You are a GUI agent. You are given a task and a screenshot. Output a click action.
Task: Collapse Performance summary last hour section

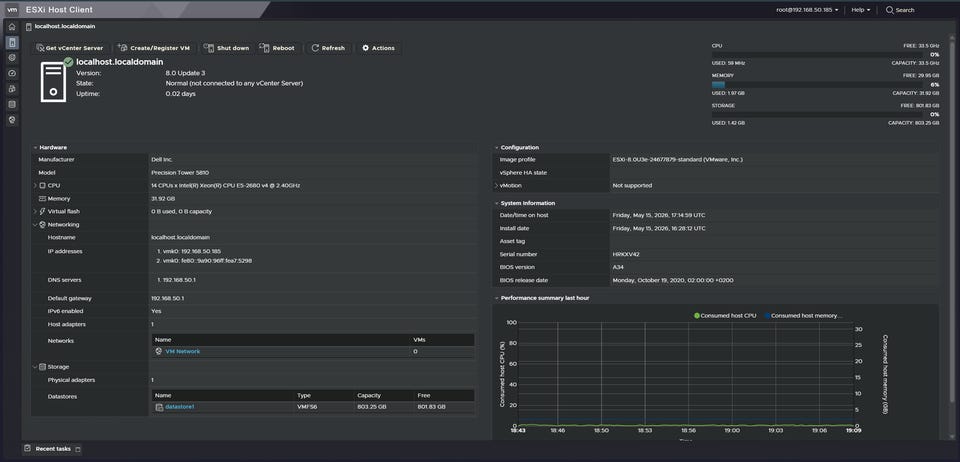(x=496, y=298)
